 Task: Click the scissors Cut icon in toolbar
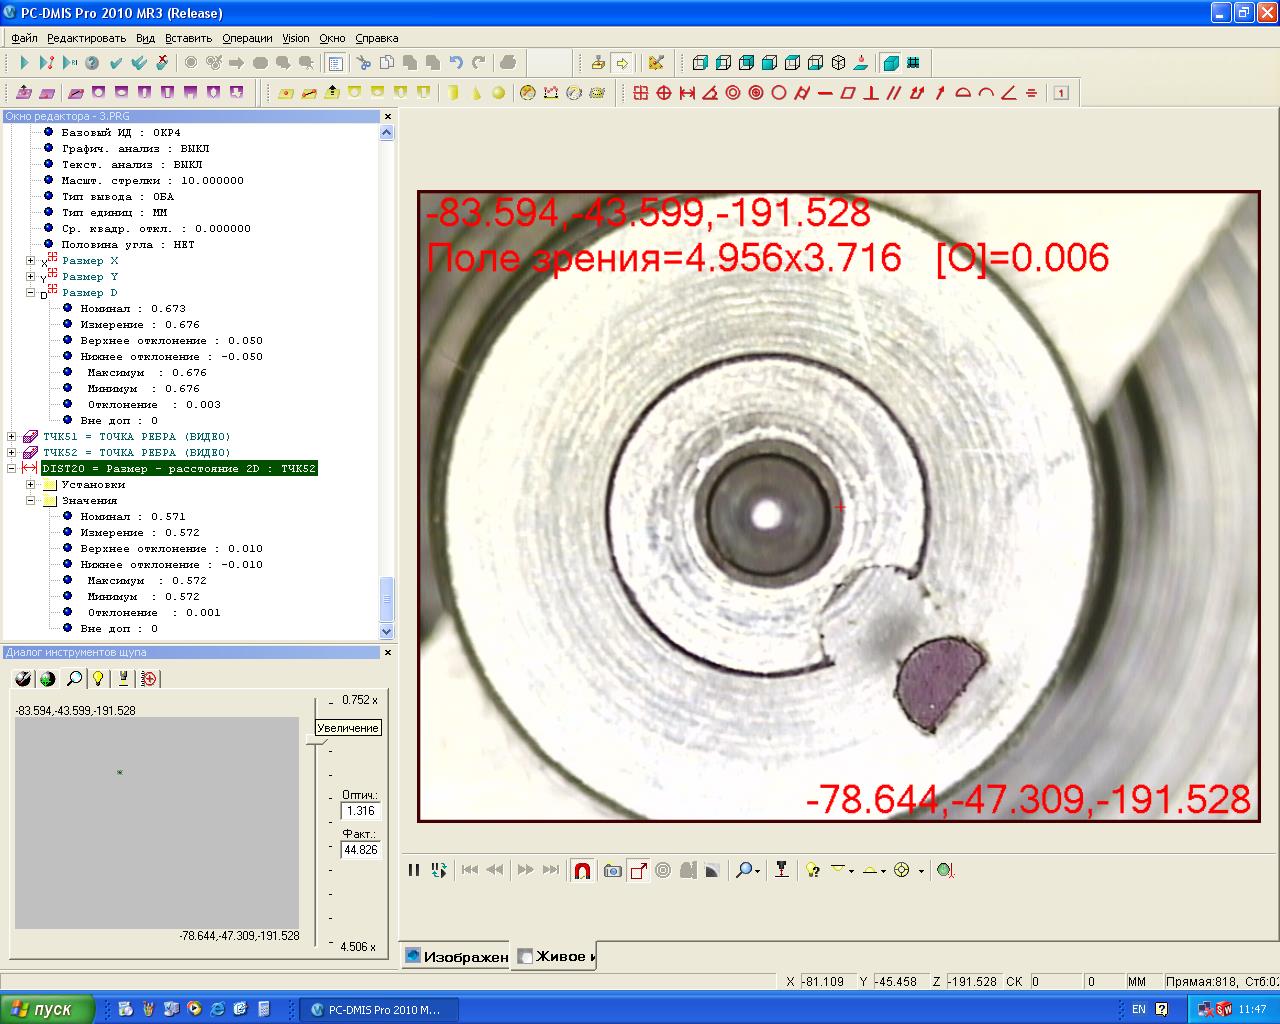click(x=364, y=63)
